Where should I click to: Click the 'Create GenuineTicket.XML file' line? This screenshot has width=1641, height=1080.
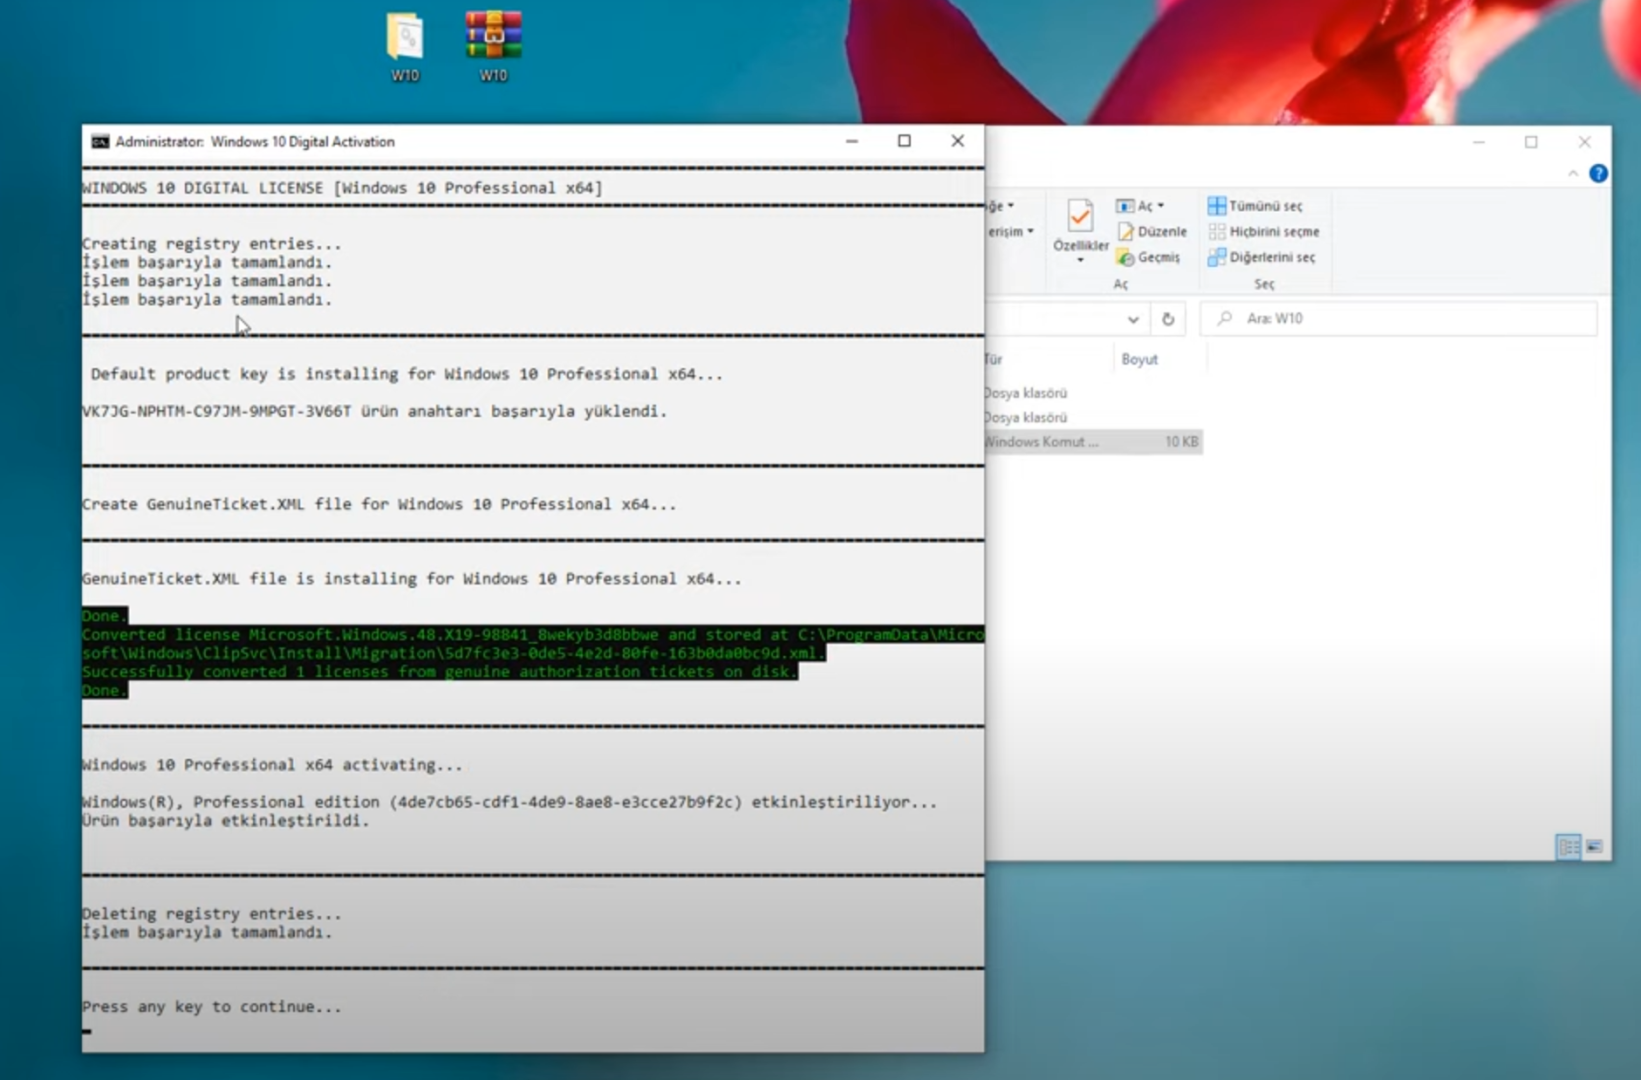(379, 504)
